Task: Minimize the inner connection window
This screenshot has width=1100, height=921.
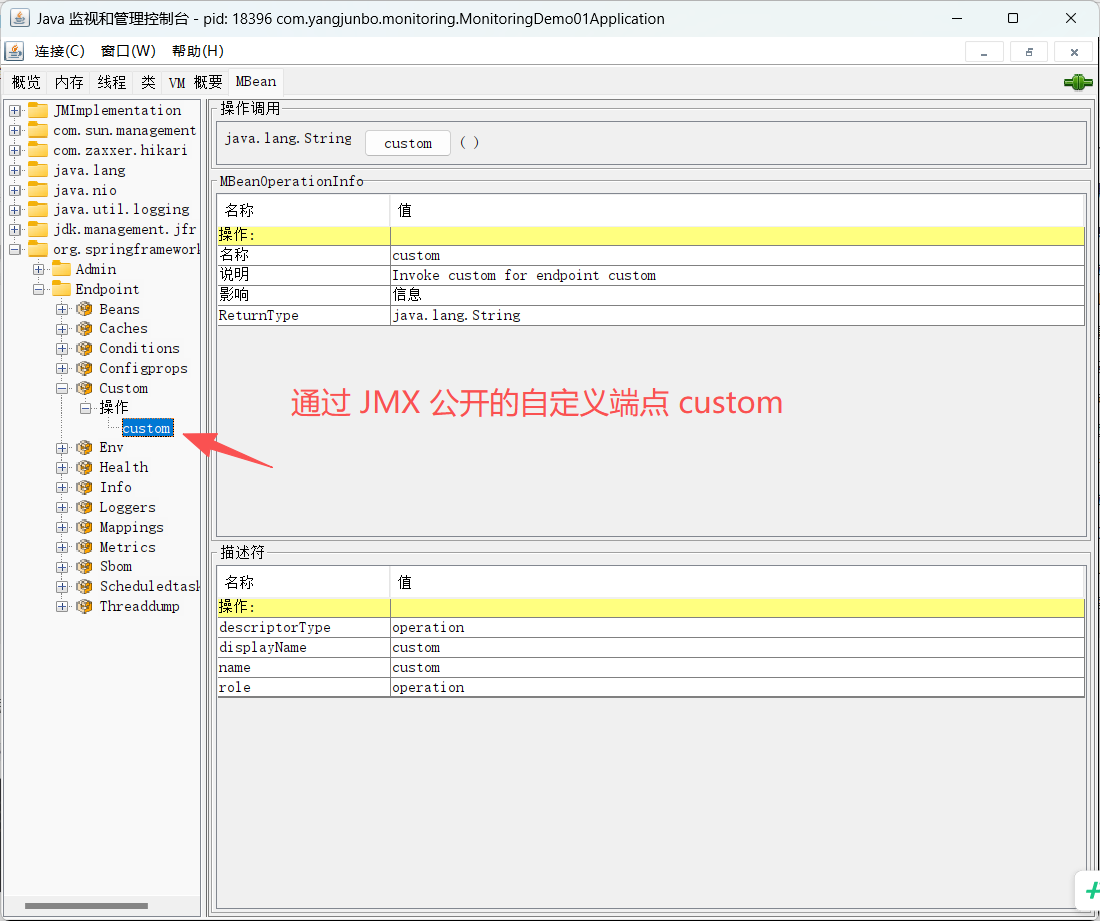Action: coord(984,52)
